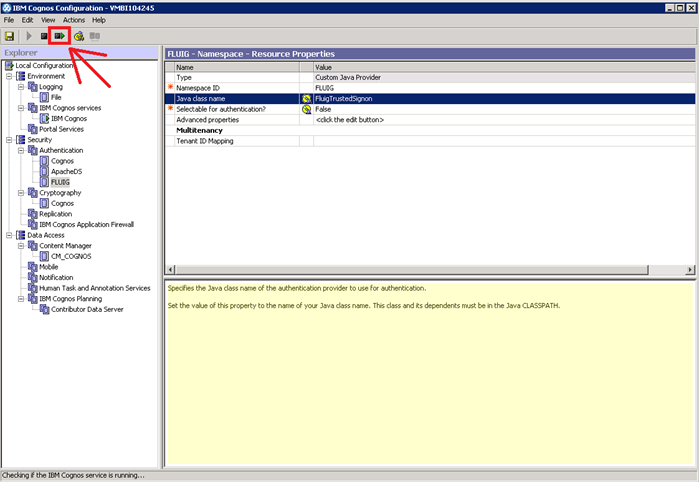Select the File item under Logging
Screen dimensions: 699x482
56,97
